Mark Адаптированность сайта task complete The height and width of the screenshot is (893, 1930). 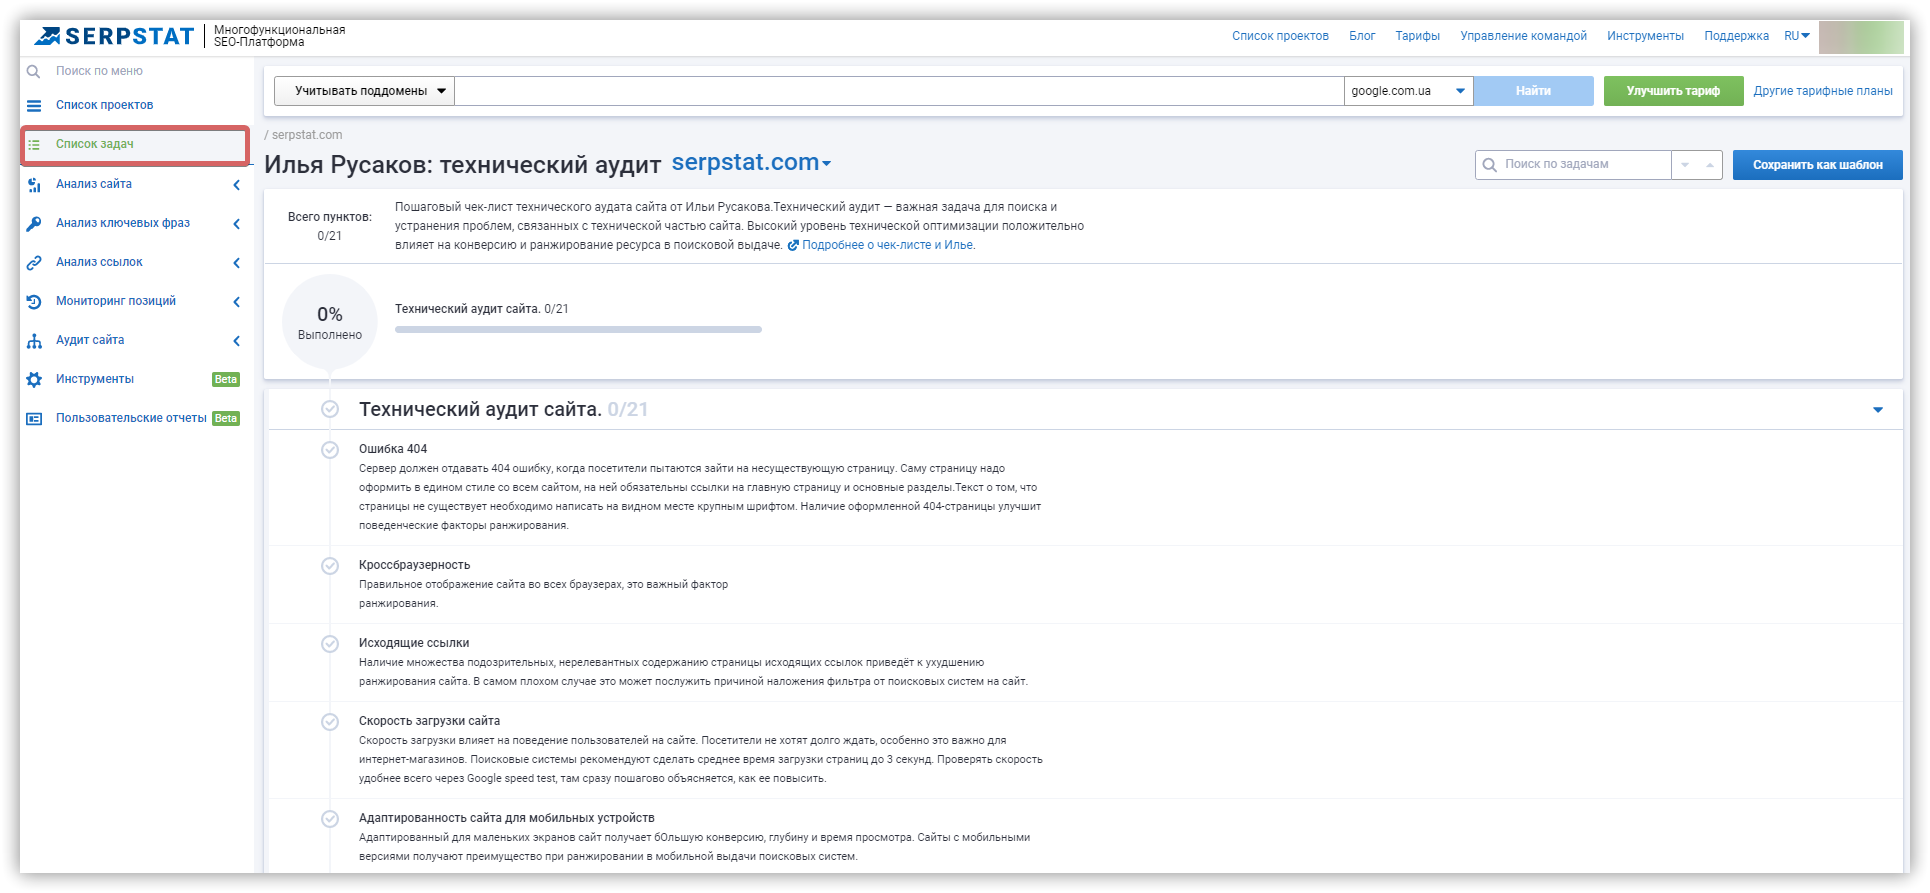coord(330,819)
